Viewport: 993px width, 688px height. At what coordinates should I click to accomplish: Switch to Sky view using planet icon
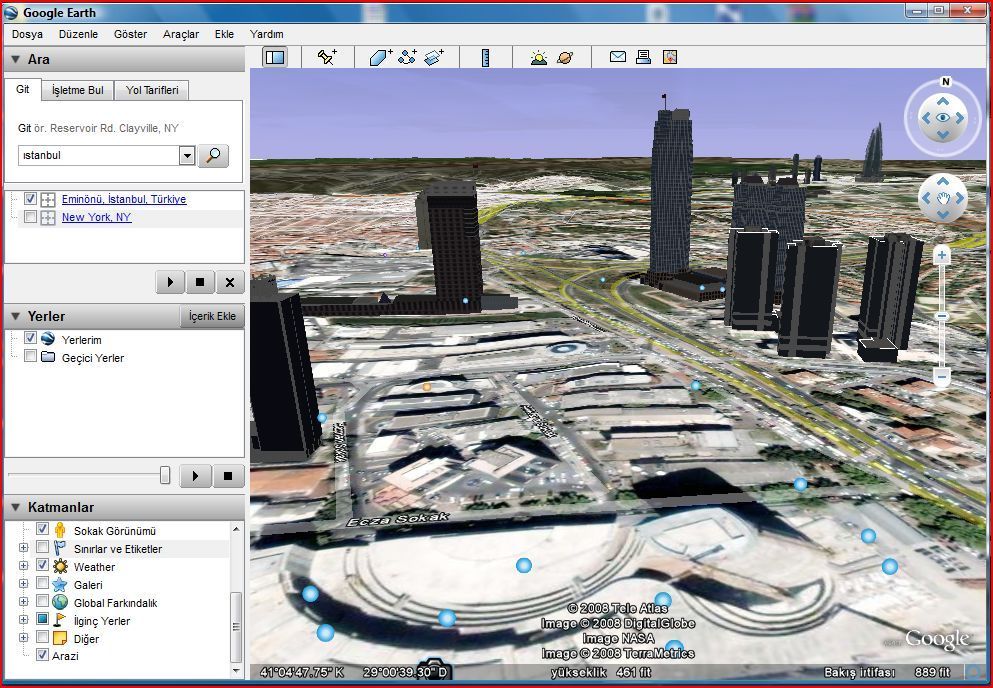(x=565, y=58)
